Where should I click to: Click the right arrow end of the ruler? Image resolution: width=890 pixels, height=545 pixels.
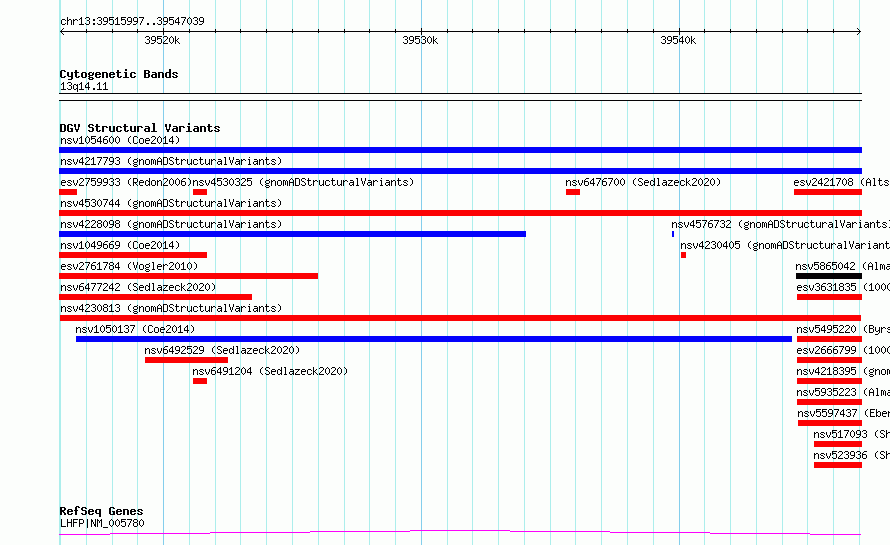[859, 32]
